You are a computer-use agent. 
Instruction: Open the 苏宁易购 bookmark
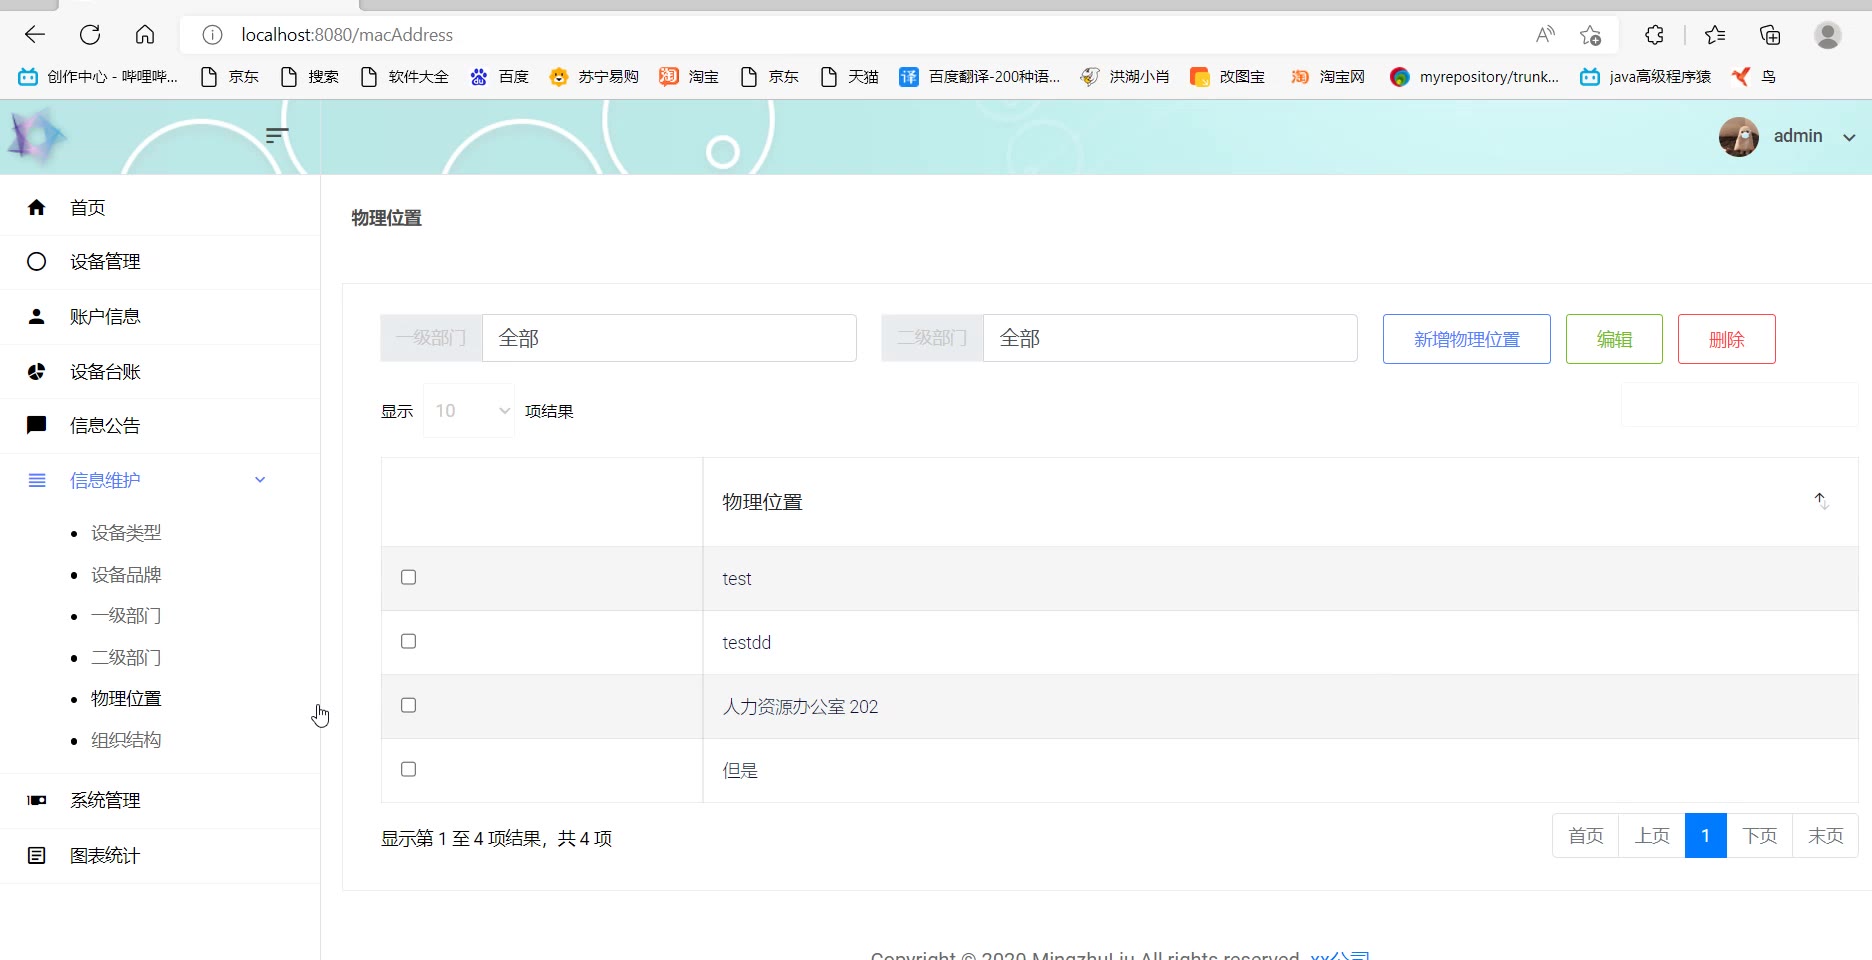tap(594, 77)
